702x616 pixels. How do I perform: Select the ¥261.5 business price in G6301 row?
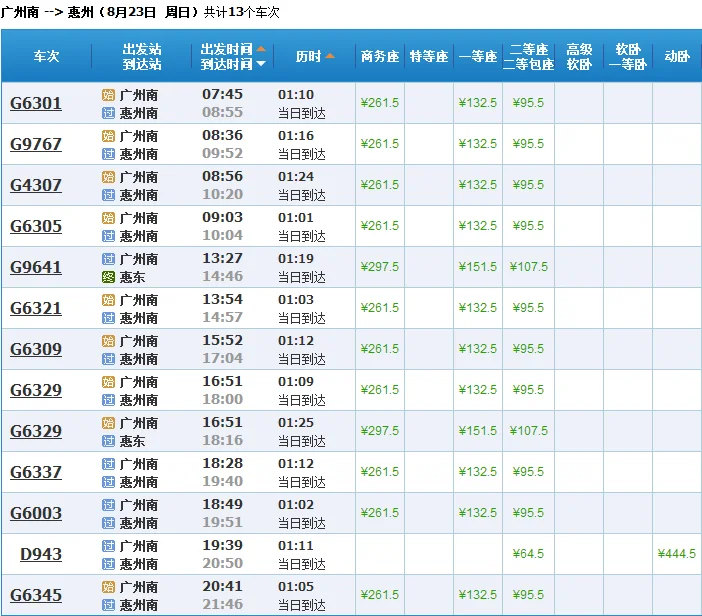pyautogui.click(x=380, y=103)
